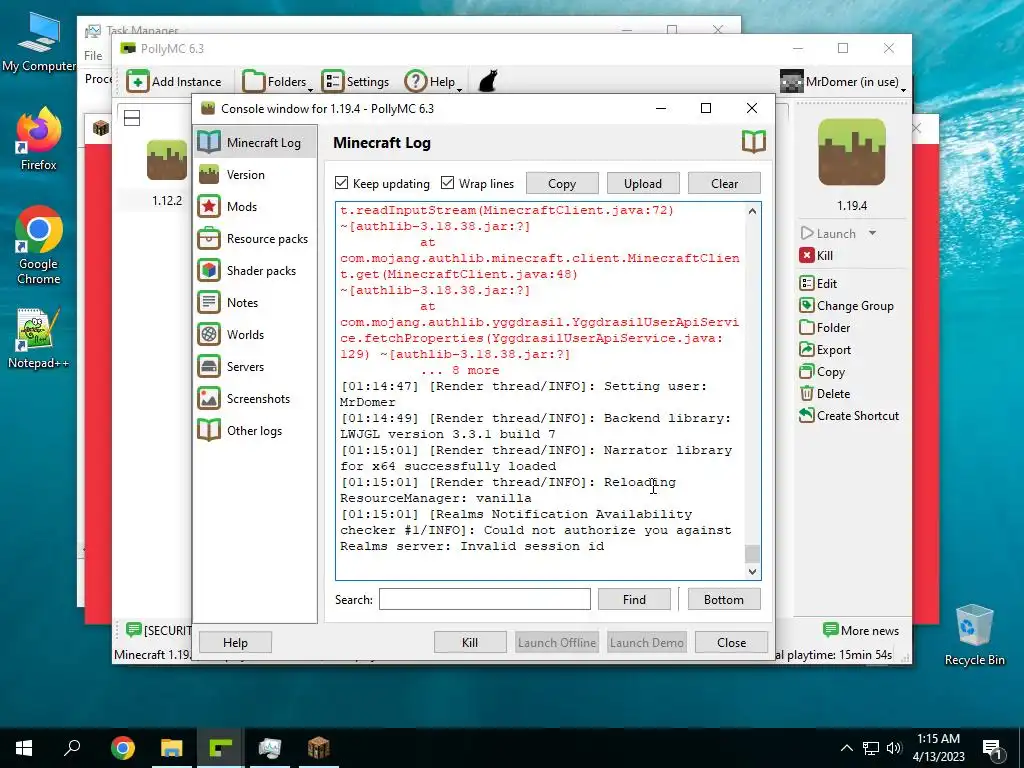Open MrDomer account dropdown
Screen dimensions: 1024x768
[843, 82]
